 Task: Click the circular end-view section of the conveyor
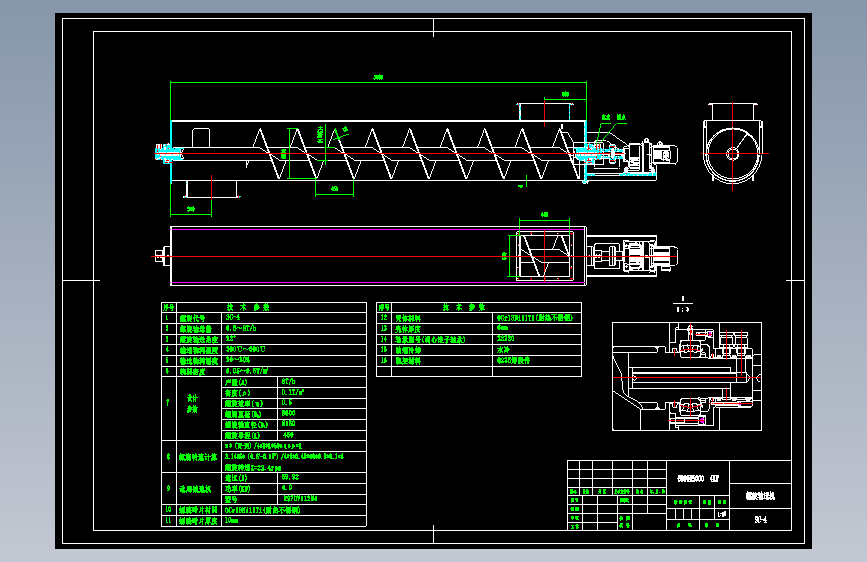733,144
